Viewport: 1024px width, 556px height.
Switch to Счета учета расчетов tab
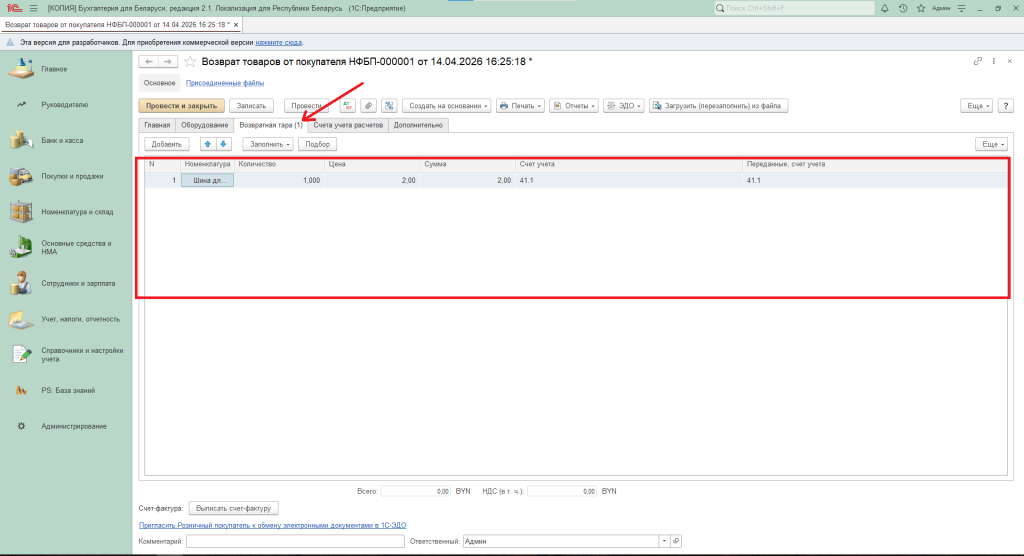(347, 125)
